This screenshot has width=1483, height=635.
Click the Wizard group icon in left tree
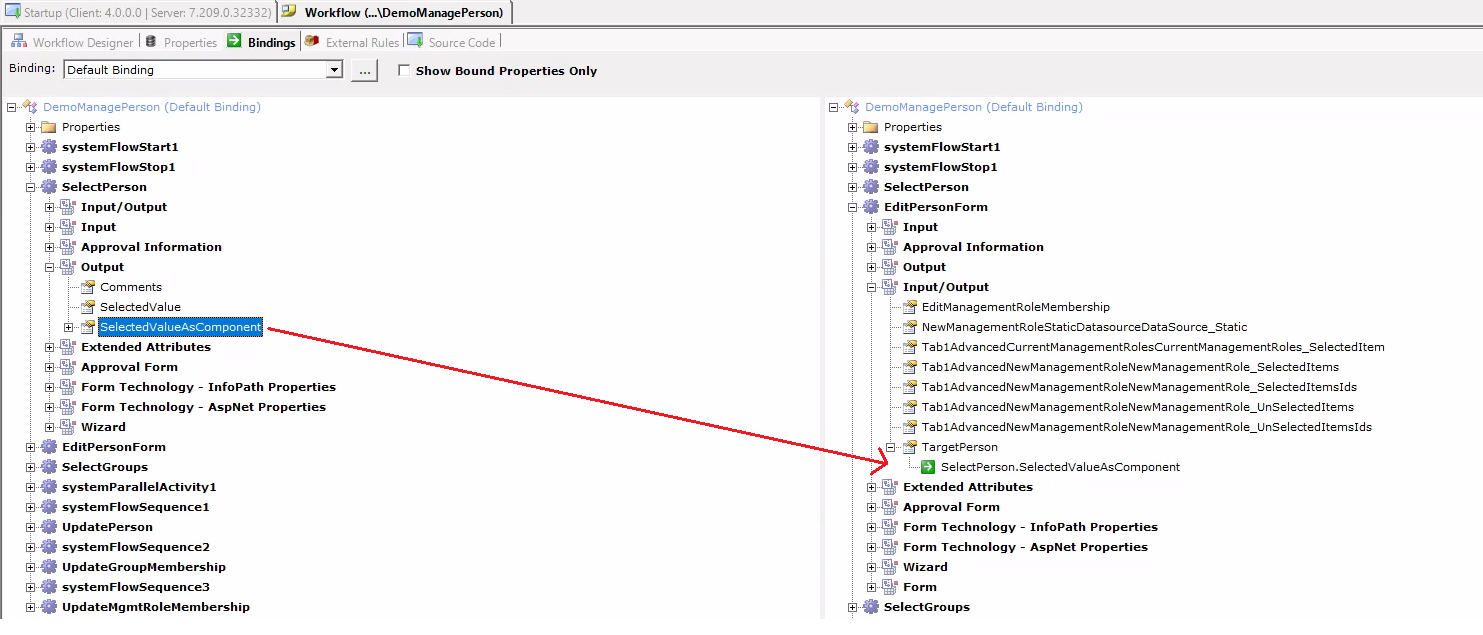(67, 427)
